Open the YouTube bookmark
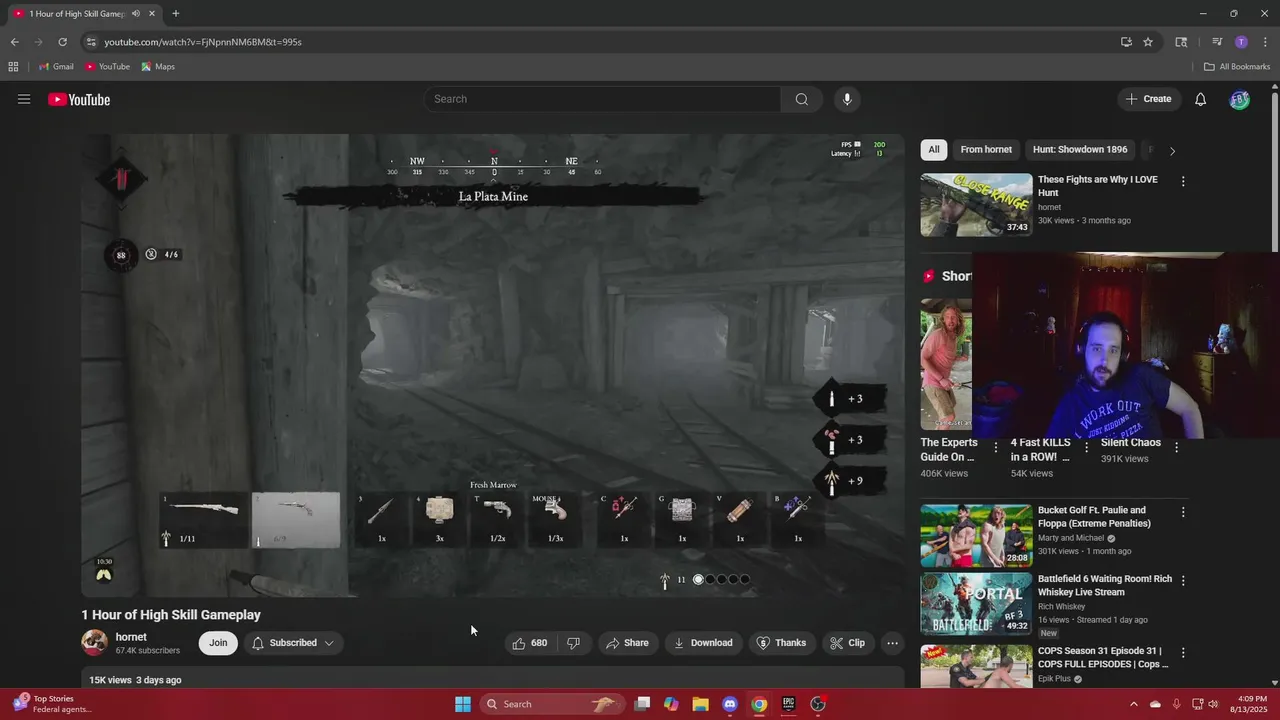 [107, 67]
